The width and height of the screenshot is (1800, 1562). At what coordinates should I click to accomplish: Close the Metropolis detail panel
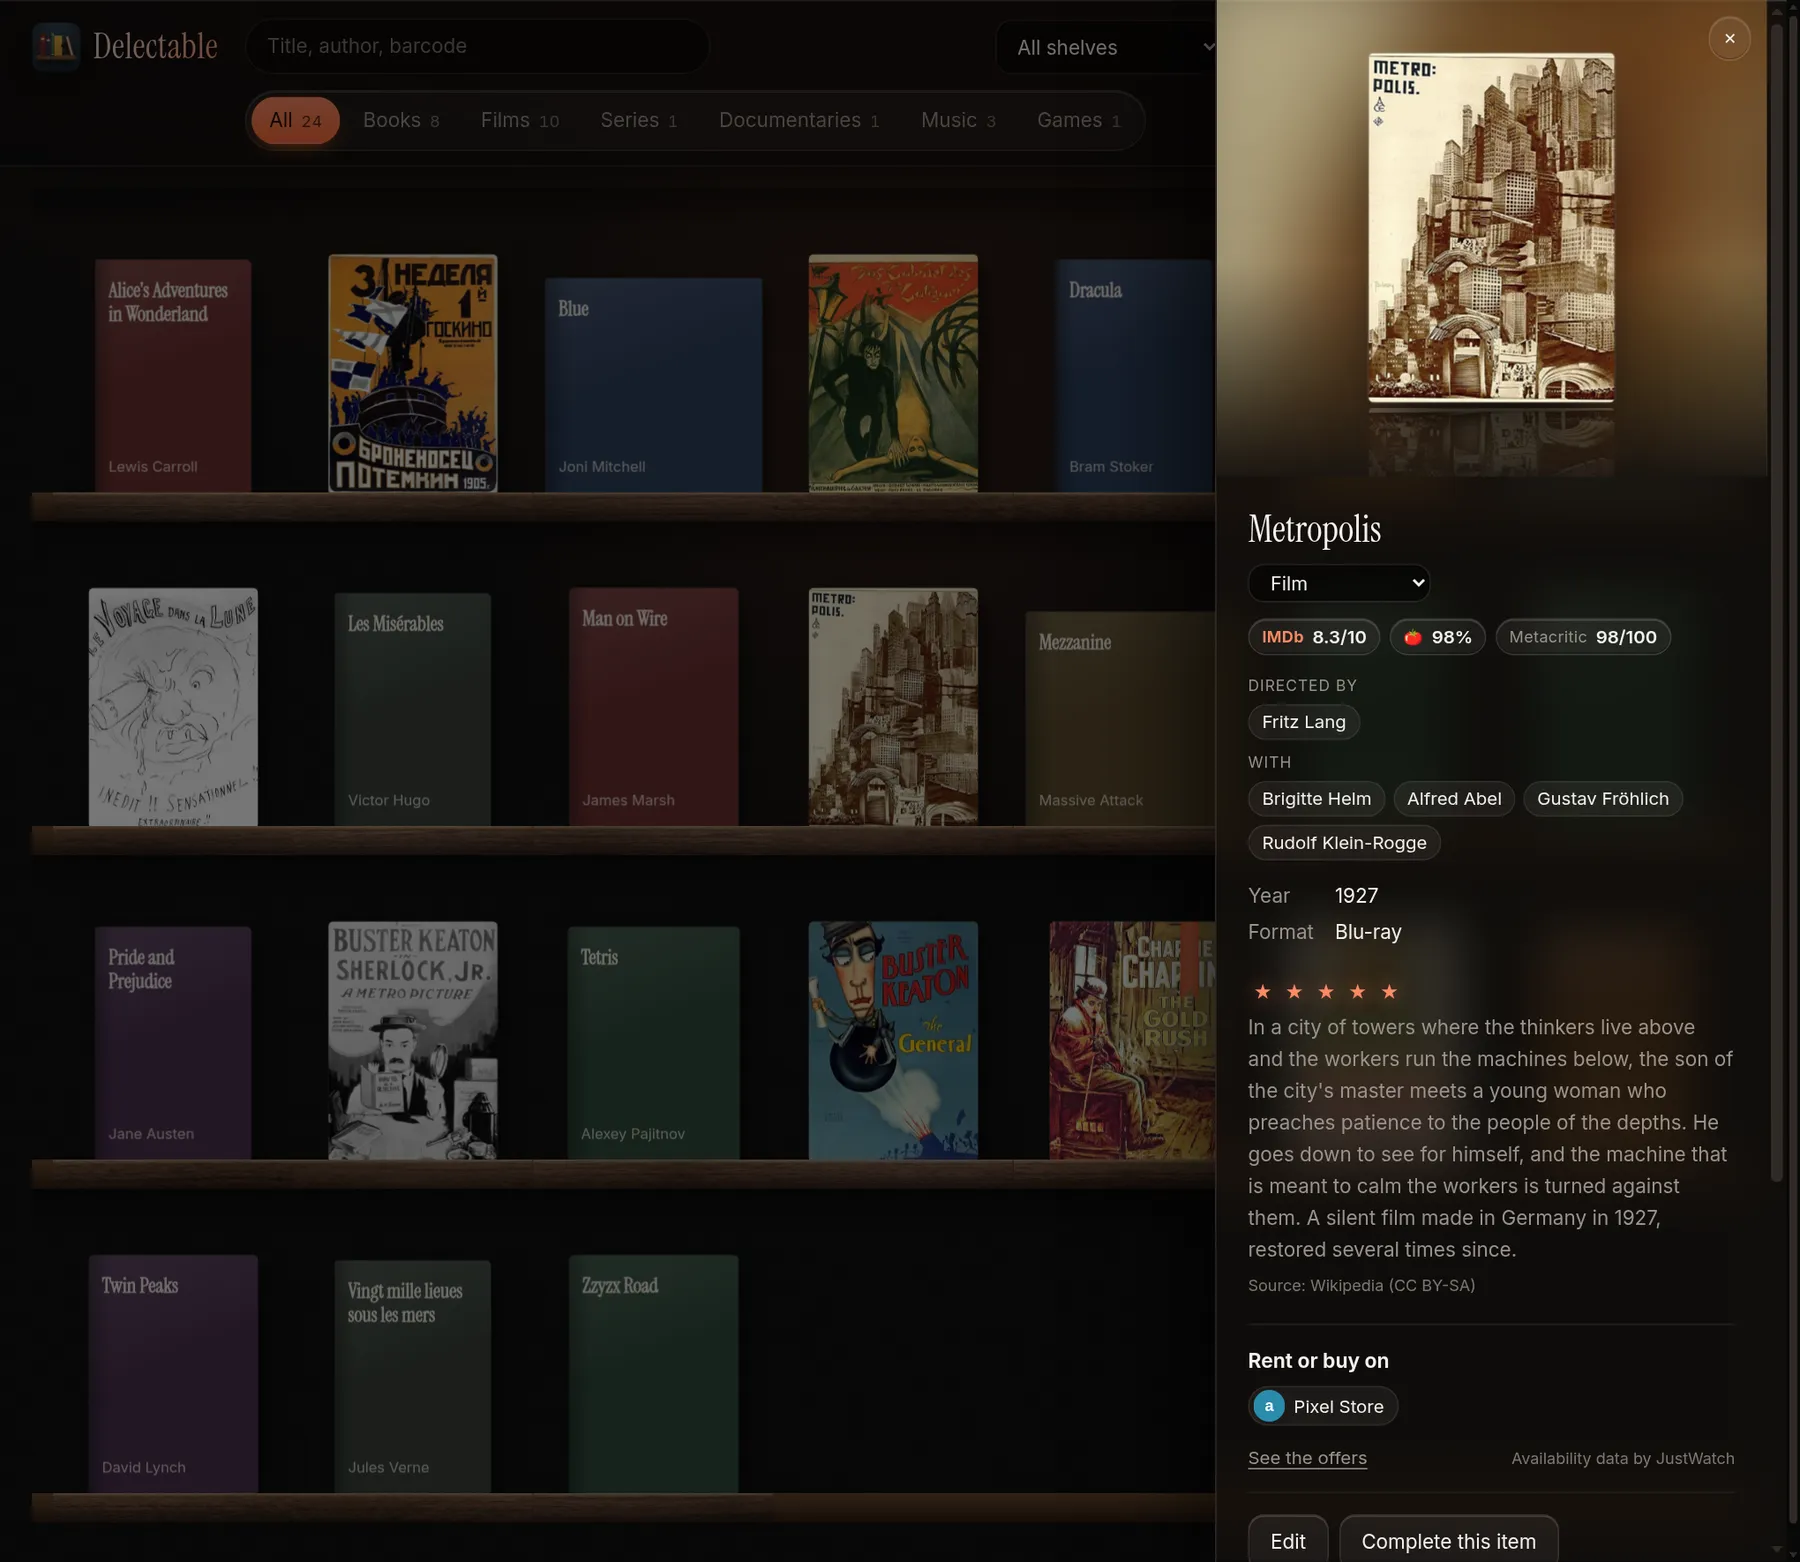[x=1729, y=39]
